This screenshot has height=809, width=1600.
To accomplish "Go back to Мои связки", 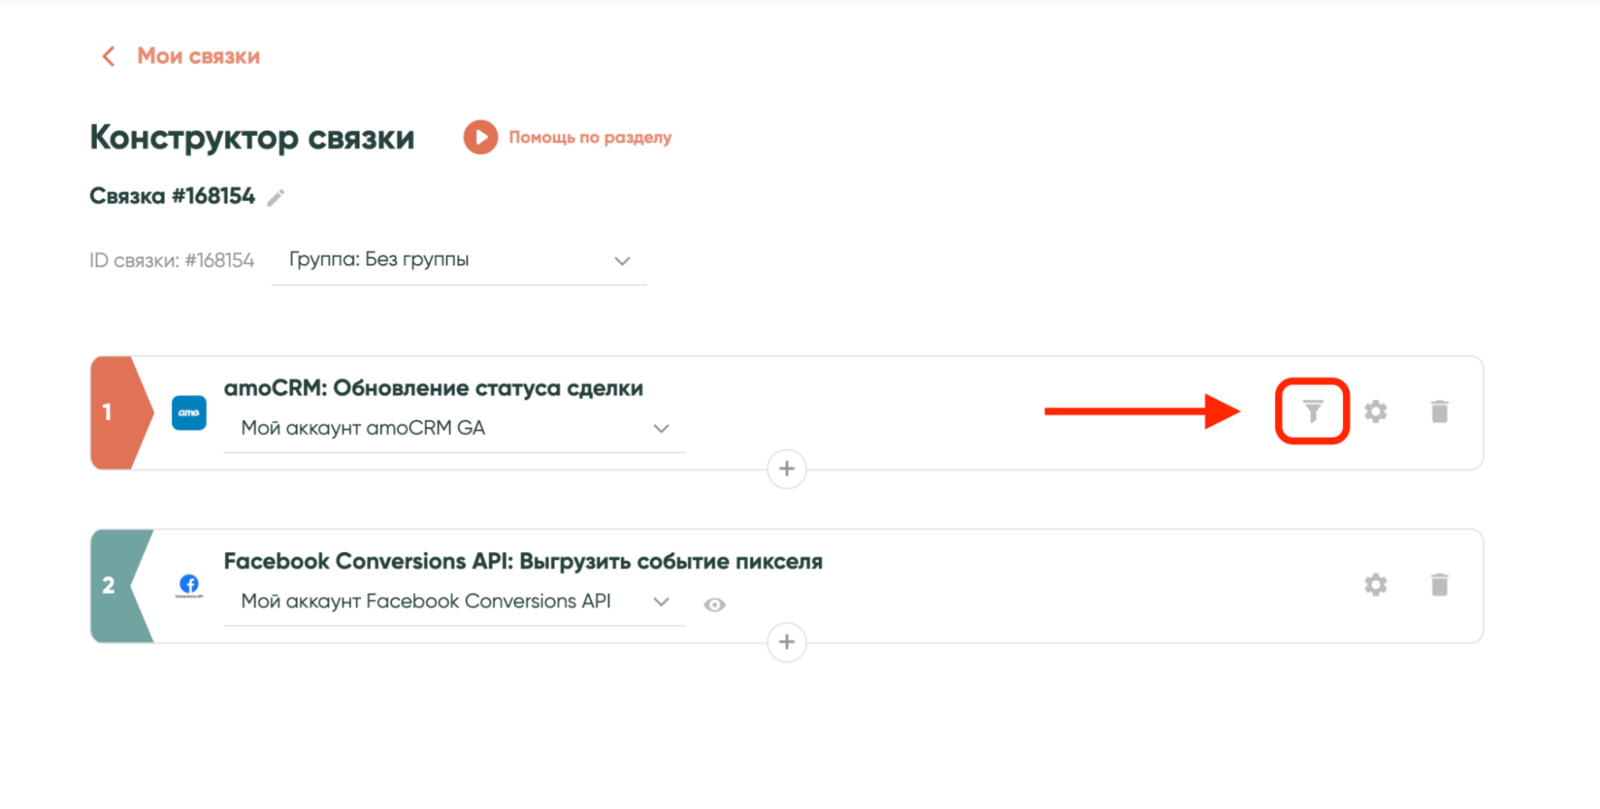I will 198,56.
